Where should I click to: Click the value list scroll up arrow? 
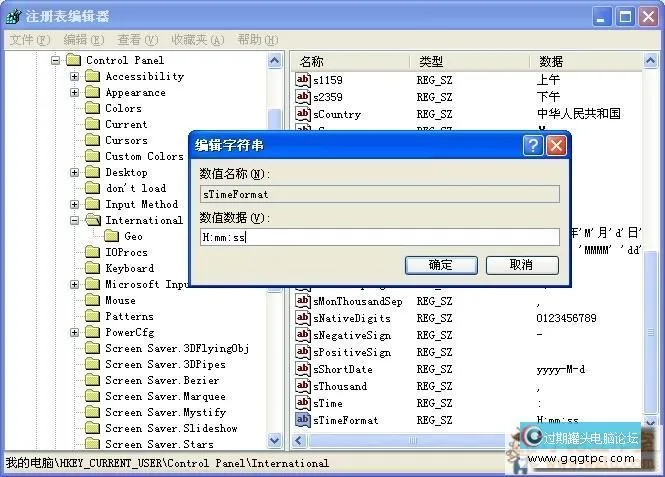pyautogui.click(x=650, y=61)
